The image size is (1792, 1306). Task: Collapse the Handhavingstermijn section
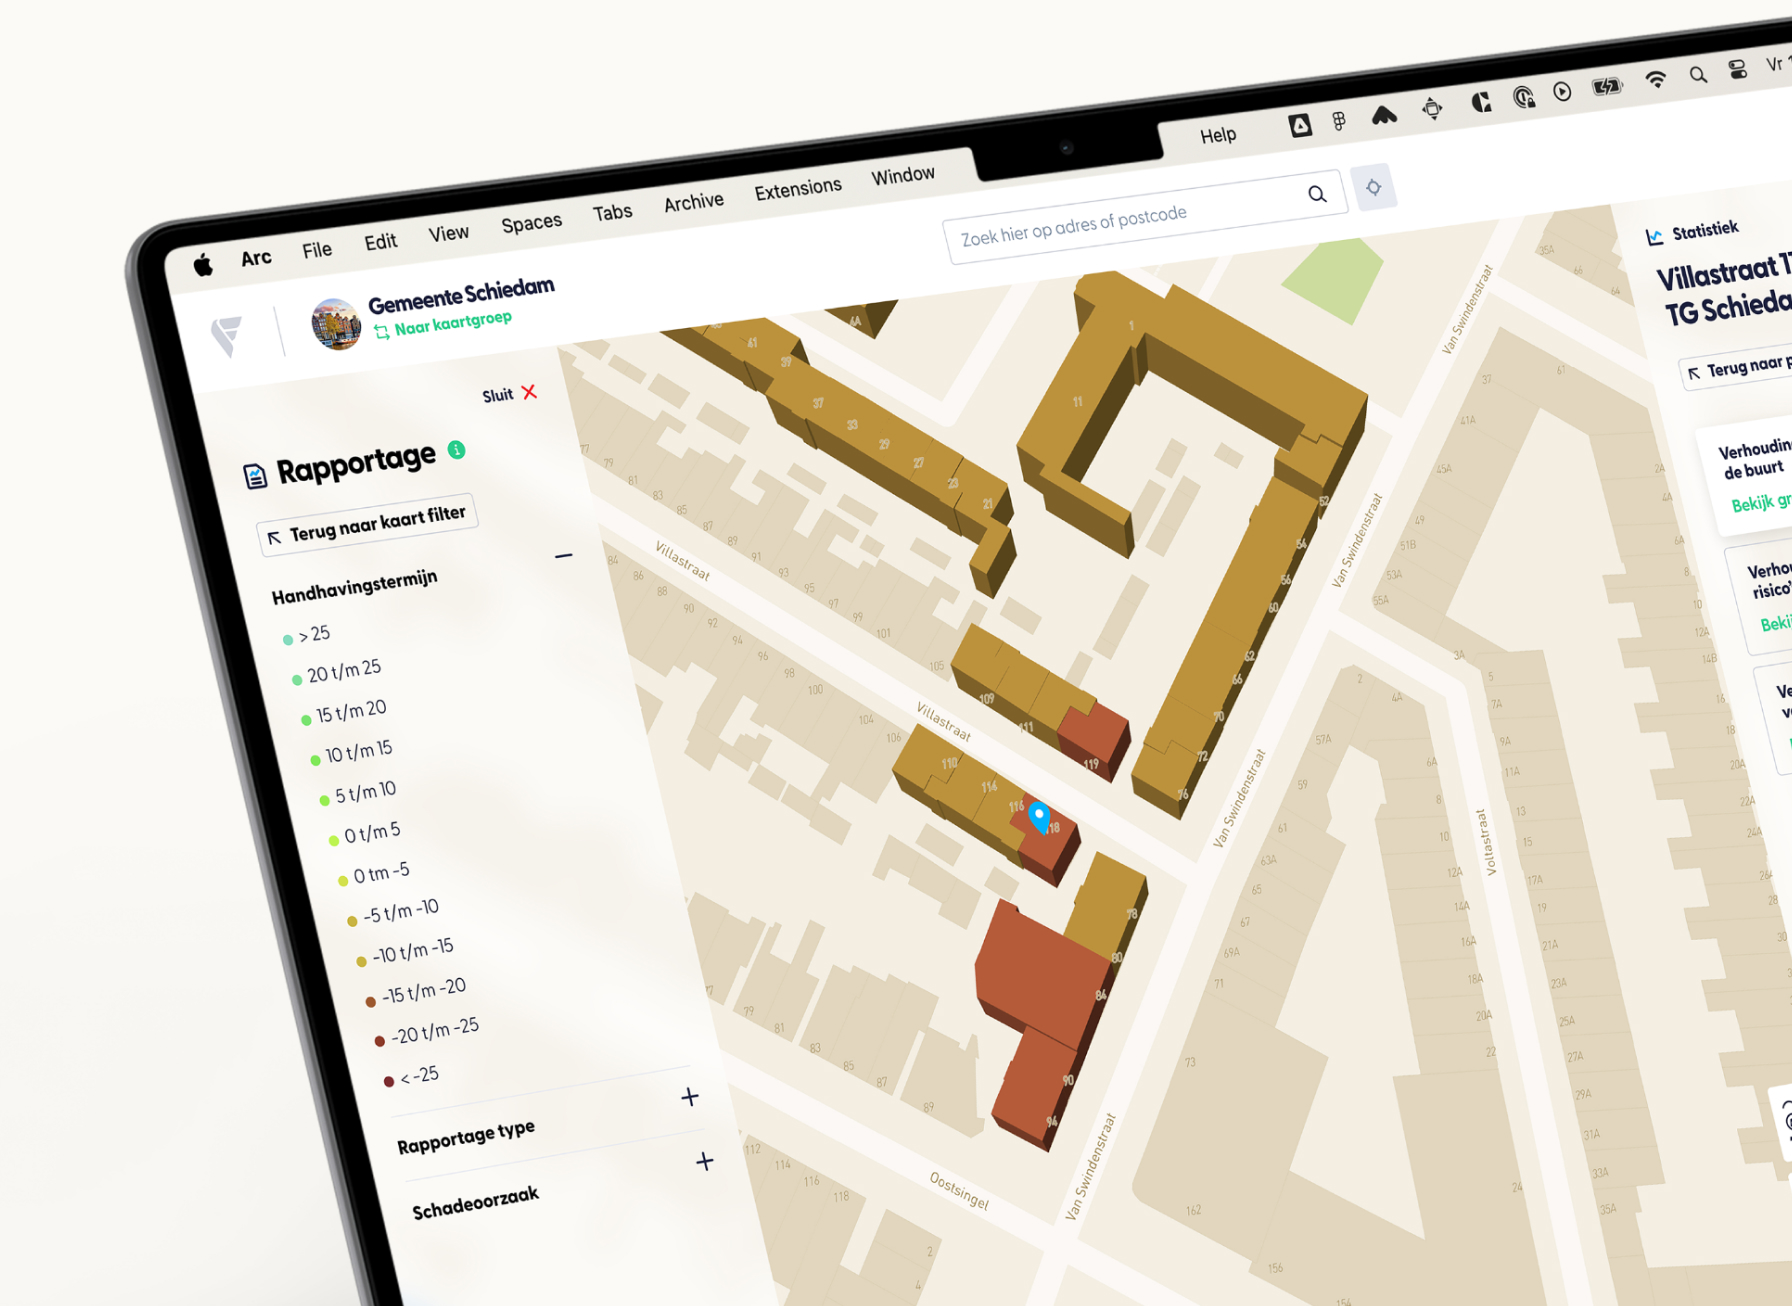[x=565, y=554]
